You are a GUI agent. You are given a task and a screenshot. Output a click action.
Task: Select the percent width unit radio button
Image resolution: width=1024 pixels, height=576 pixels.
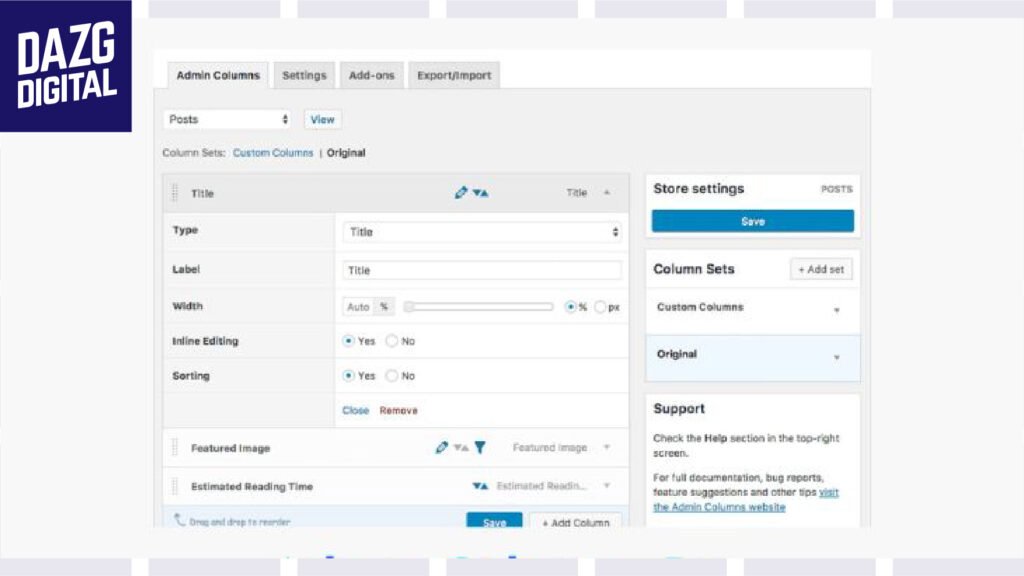click(x=571, y=306)
